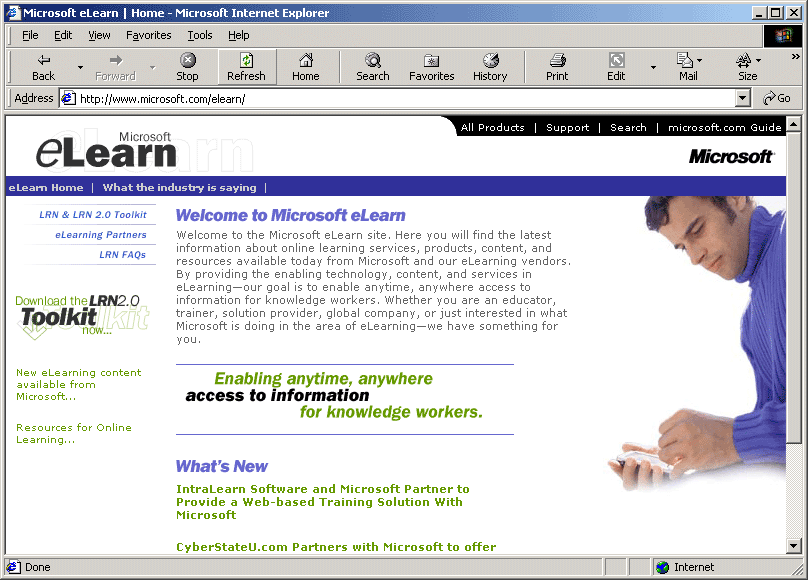This screenshot has height=580, width=808.
Task: Open the Favorites menu
Action: [x=149, y=35]
